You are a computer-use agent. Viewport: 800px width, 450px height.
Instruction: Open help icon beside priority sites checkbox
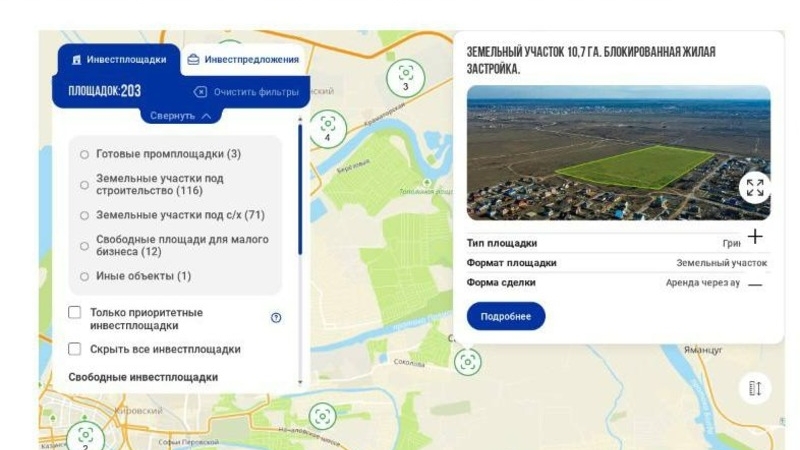click(276, 318)
